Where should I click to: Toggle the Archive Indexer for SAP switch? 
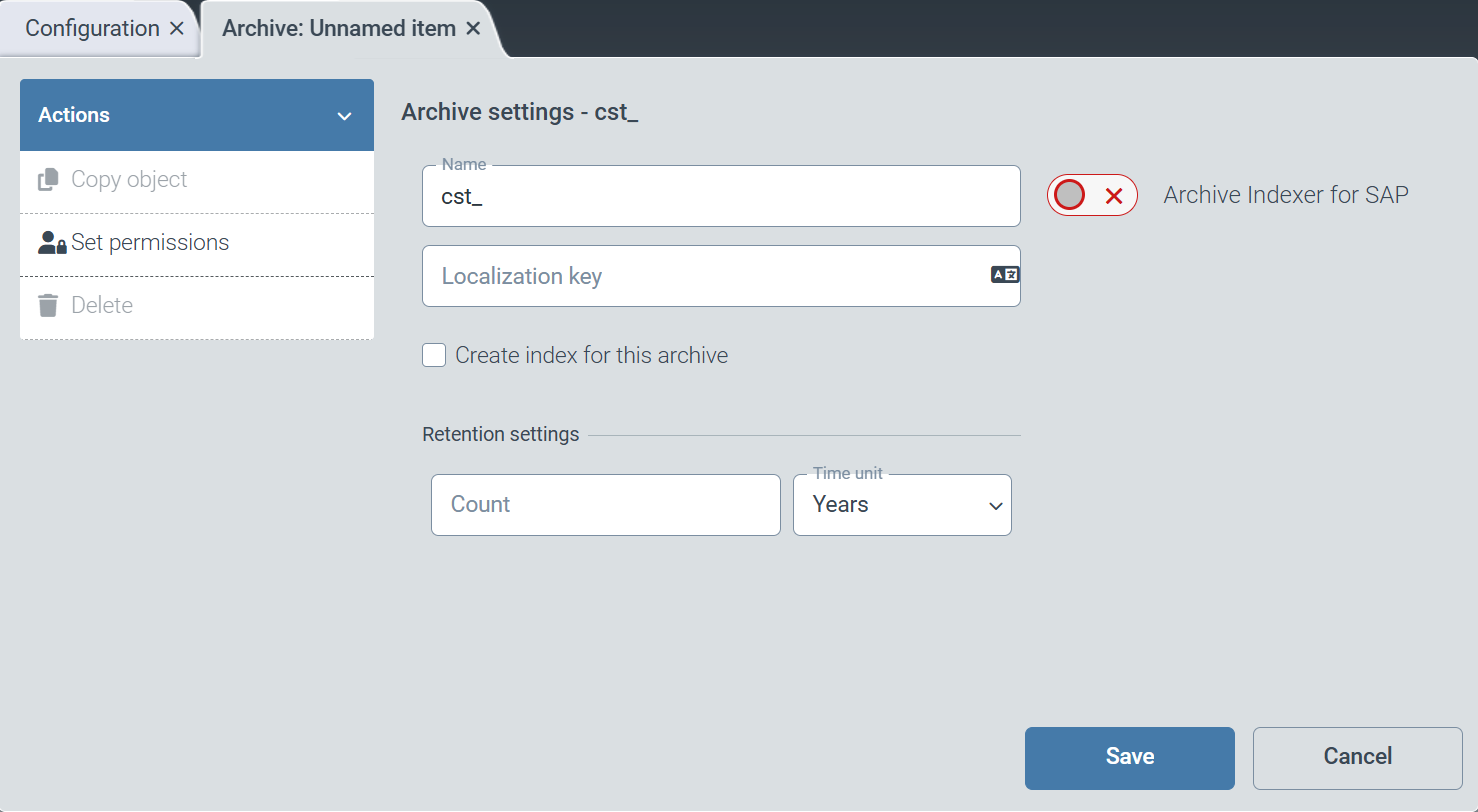pyautogui.click(x=1092, y=195)
